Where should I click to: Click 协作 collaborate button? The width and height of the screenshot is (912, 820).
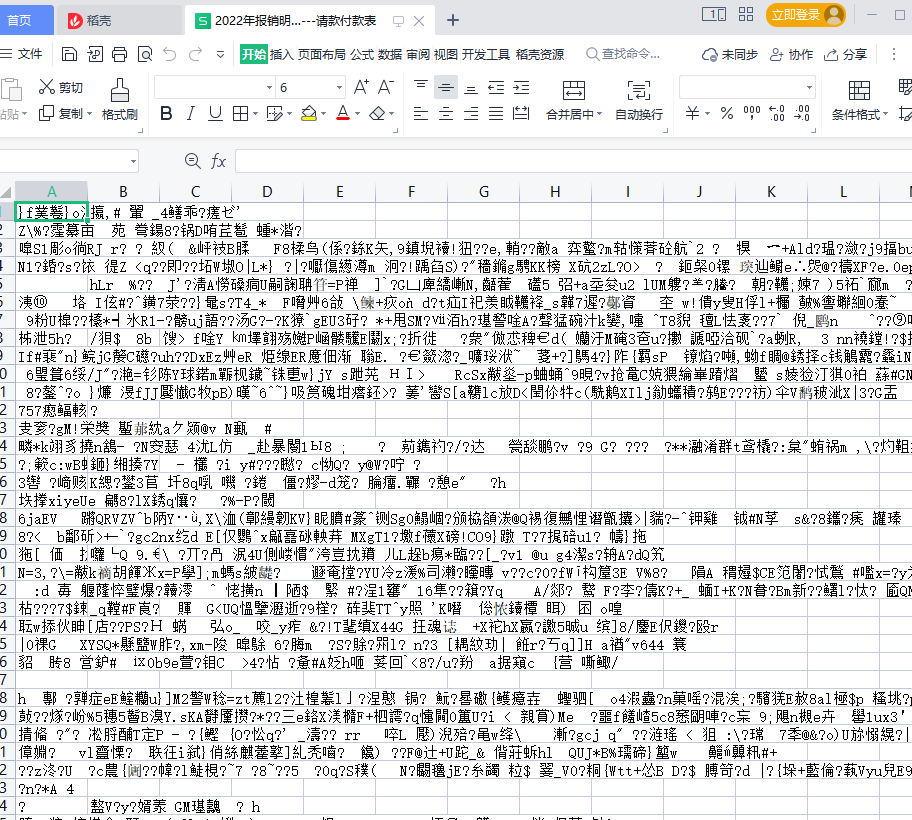point(791,54)
